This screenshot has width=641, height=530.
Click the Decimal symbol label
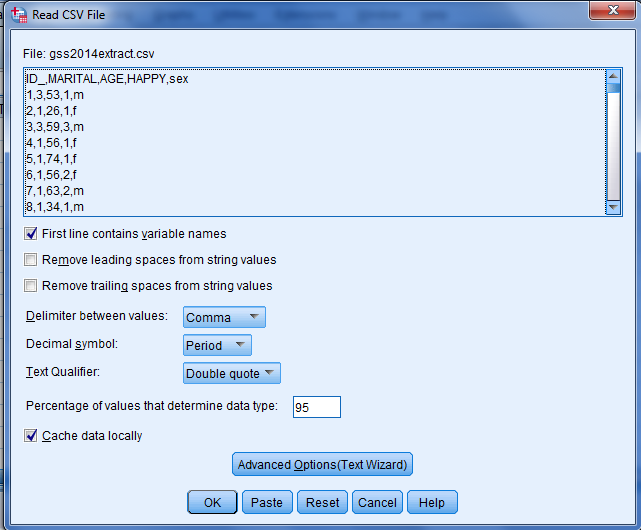[72, 344]
